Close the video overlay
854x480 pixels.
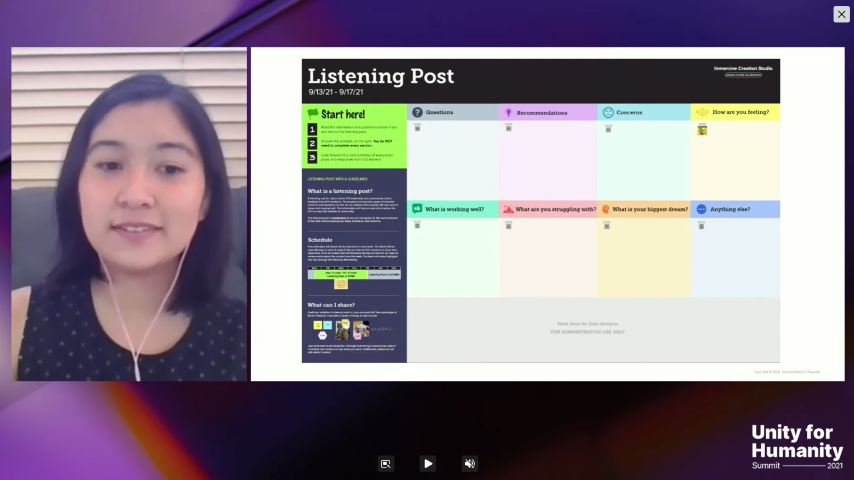click(841, 14)
